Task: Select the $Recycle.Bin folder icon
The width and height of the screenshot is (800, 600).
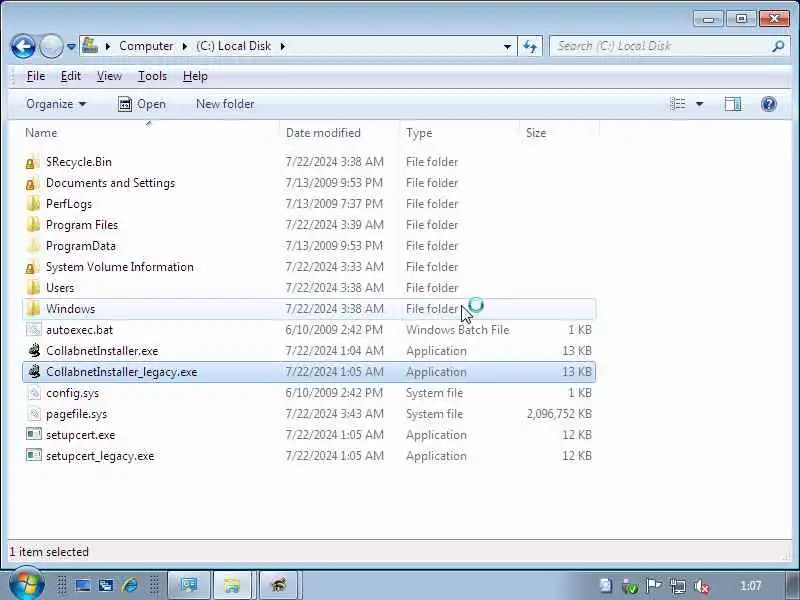Action: click(33, 162)
